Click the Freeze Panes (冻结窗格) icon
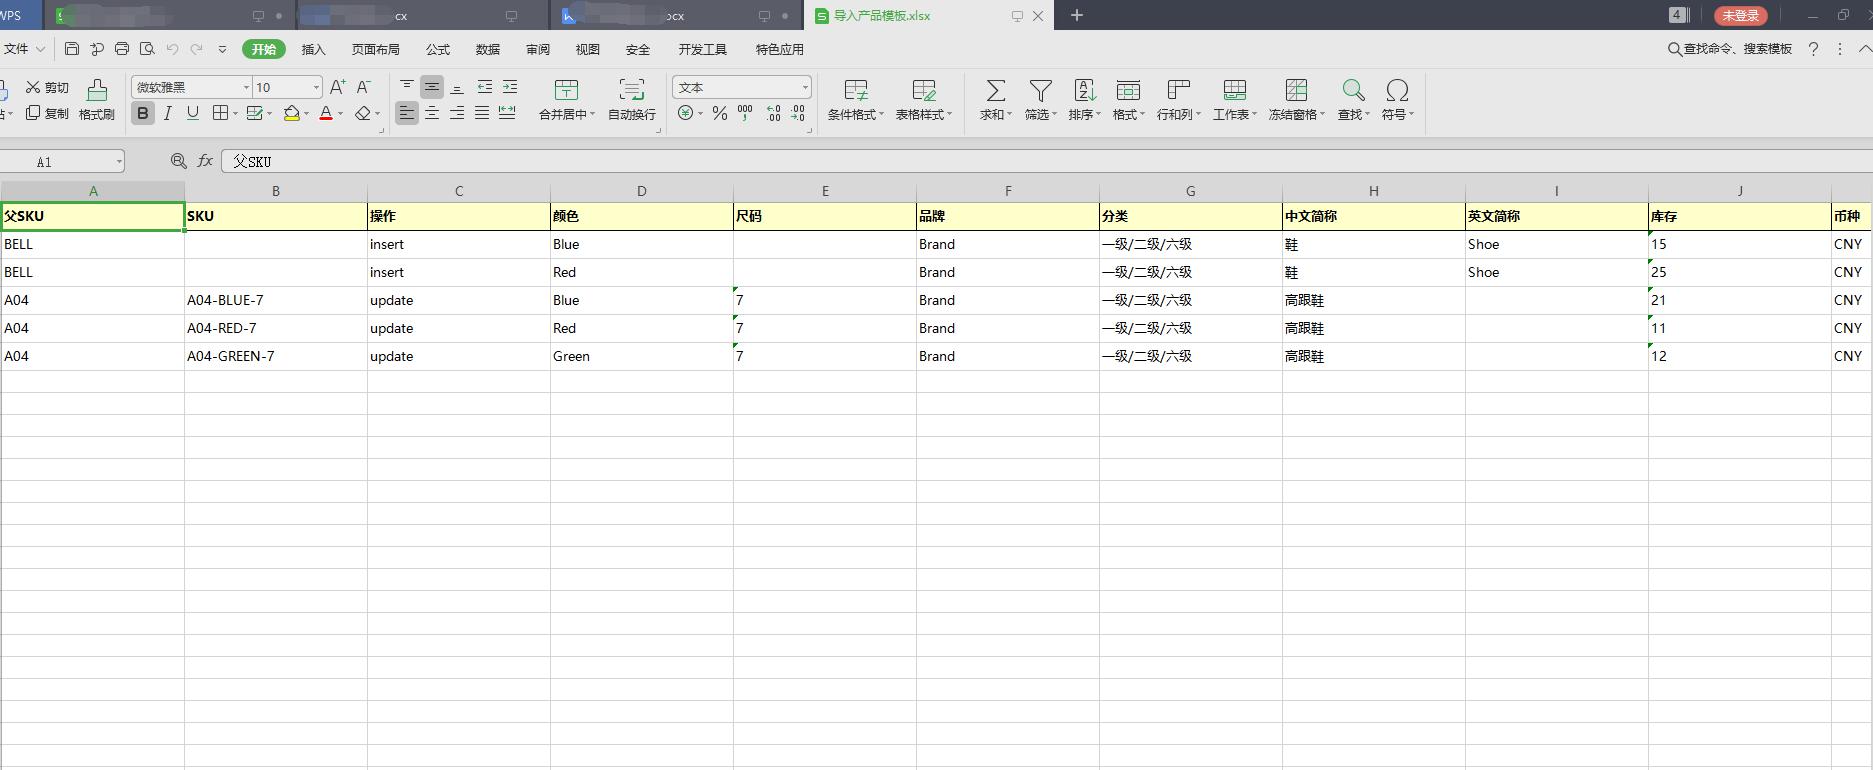This screenshot has height=770, width=1873. click(1296, 91)
